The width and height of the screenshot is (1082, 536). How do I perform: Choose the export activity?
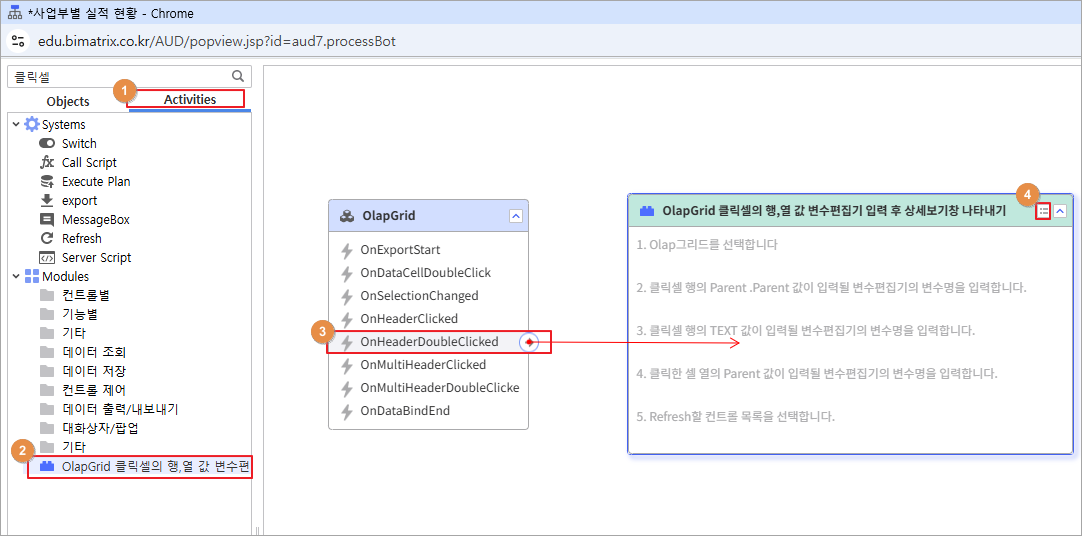pyautogui.click(x=79, y=201)
